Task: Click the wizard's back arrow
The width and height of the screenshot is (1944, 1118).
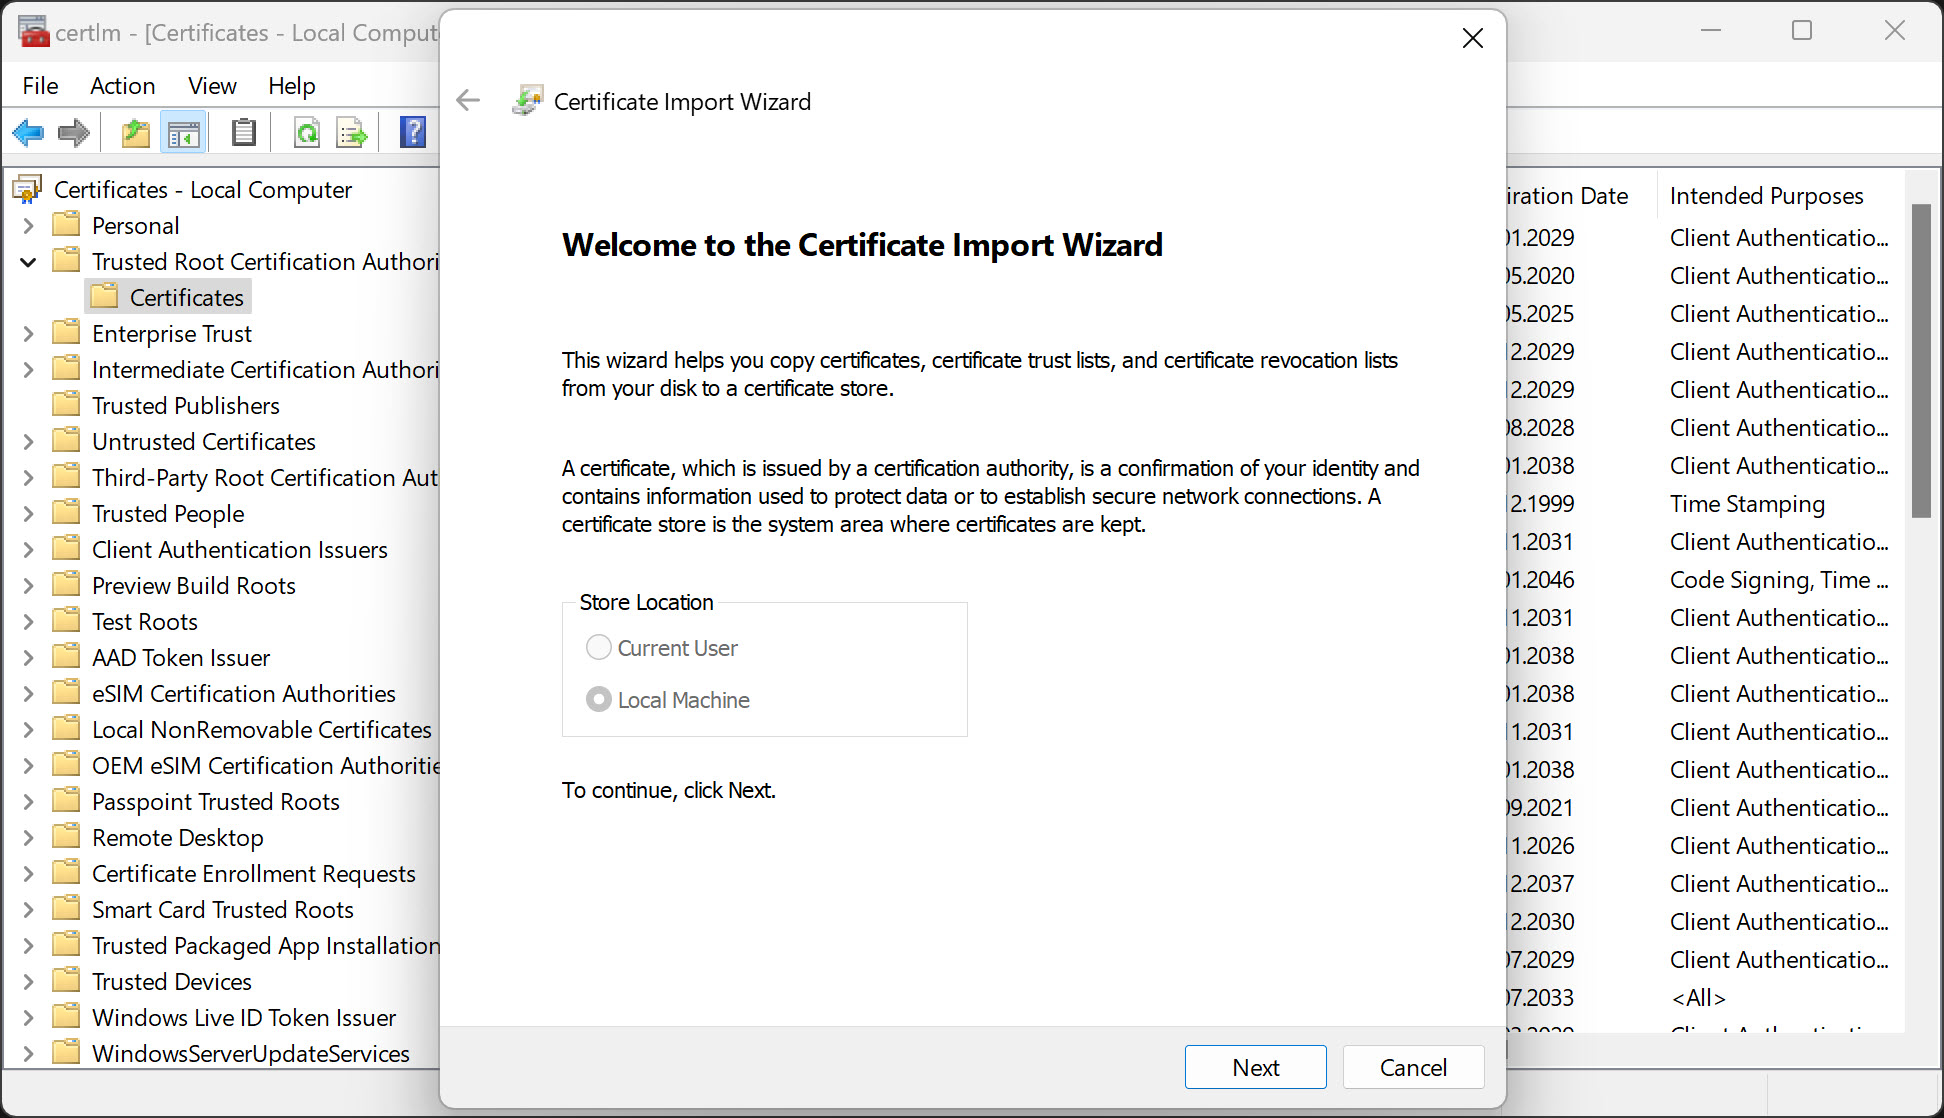Action: point(468,100)
